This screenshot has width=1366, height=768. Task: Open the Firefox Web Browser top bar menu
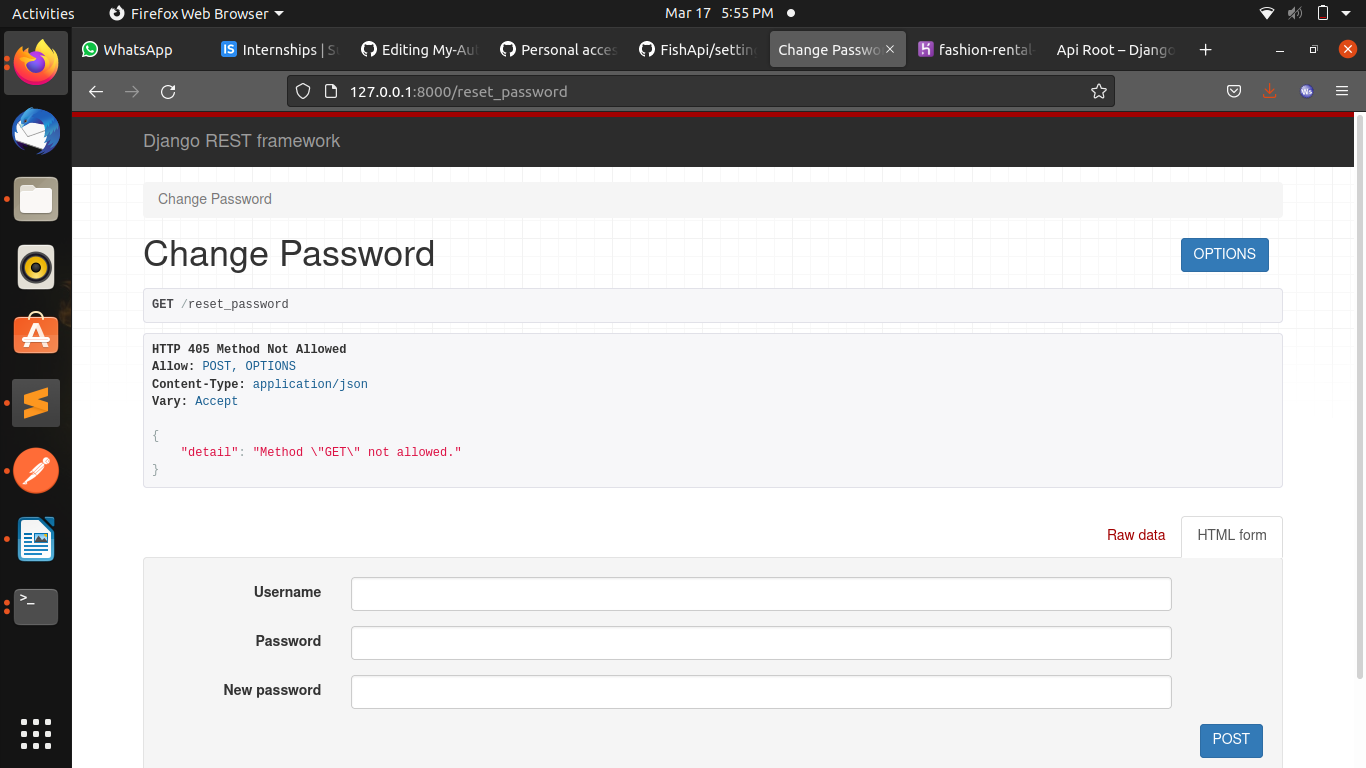[x=196, y=13]
